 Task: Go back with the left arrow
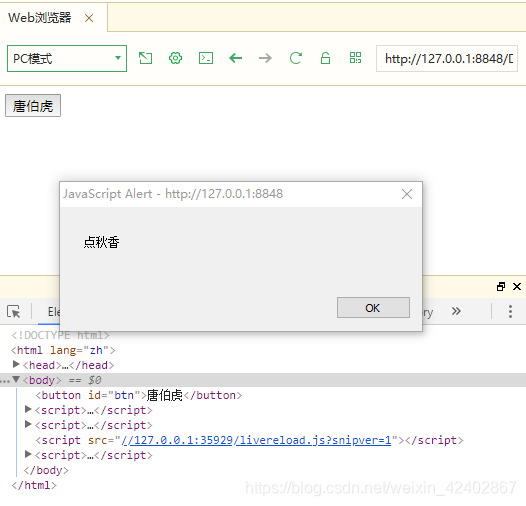[x=235, y=58]
